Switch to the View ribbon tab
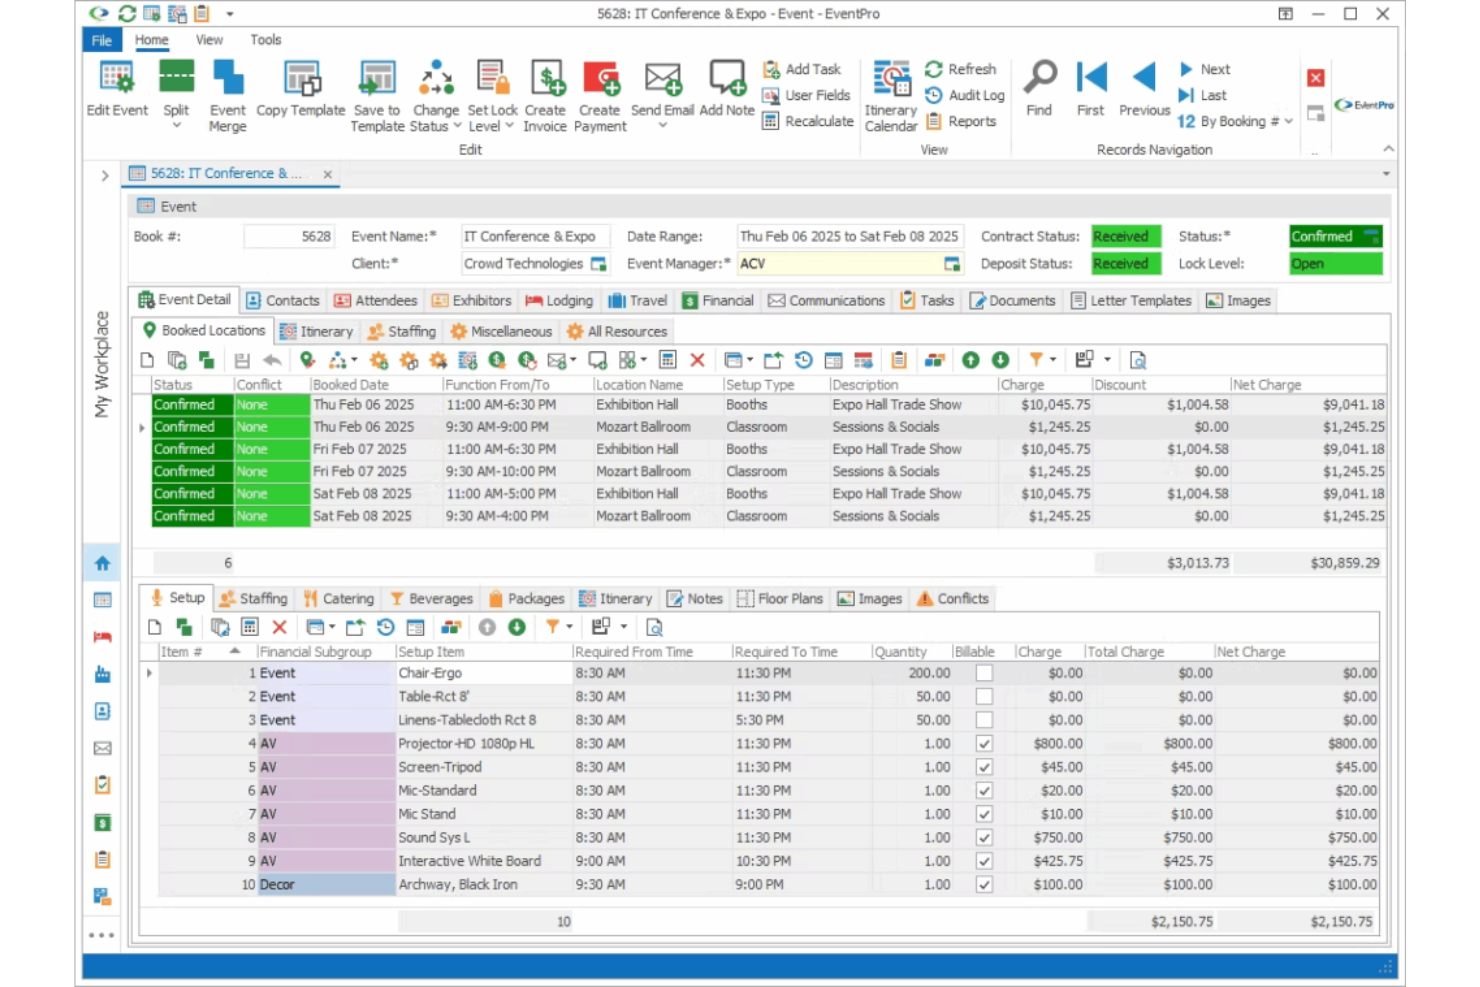The image size is (1480, 987). [209, 40]
